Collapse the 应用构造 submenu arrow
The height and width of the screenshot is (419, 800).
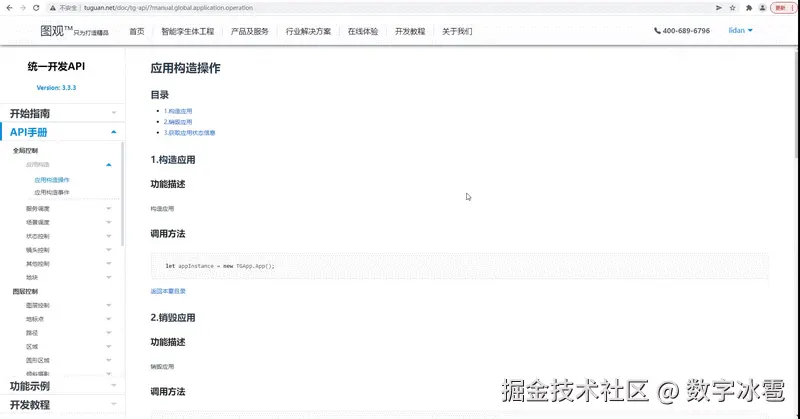[109, 164]
